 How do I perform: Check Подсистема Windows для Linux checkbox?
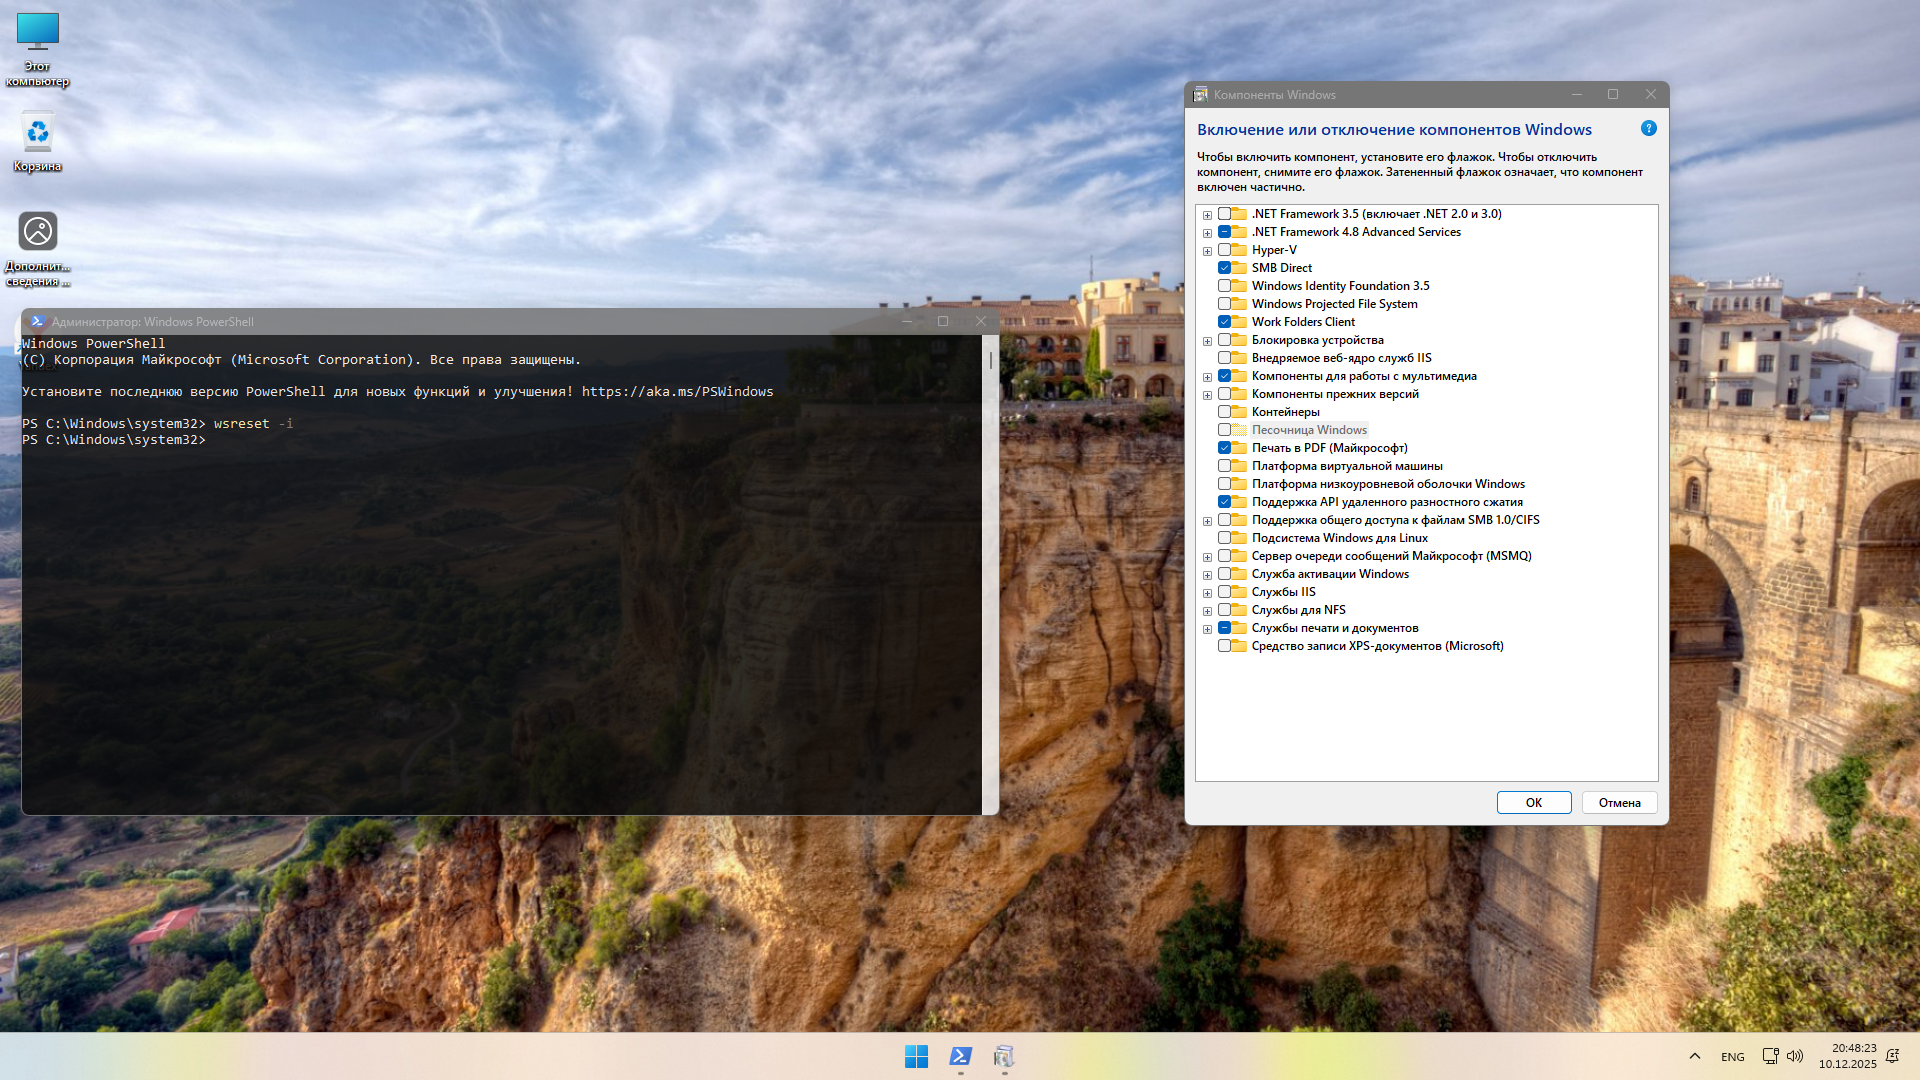[1224, 538]
